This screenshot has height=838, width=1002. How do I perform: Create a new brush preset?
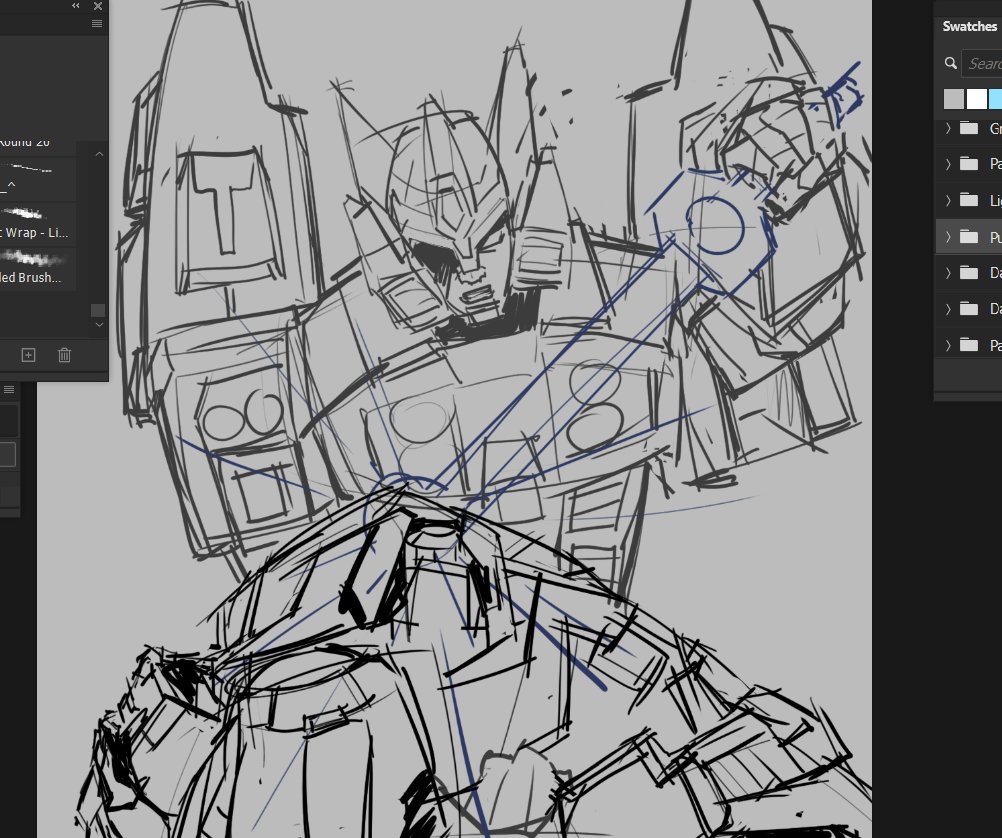coord(28,355)
